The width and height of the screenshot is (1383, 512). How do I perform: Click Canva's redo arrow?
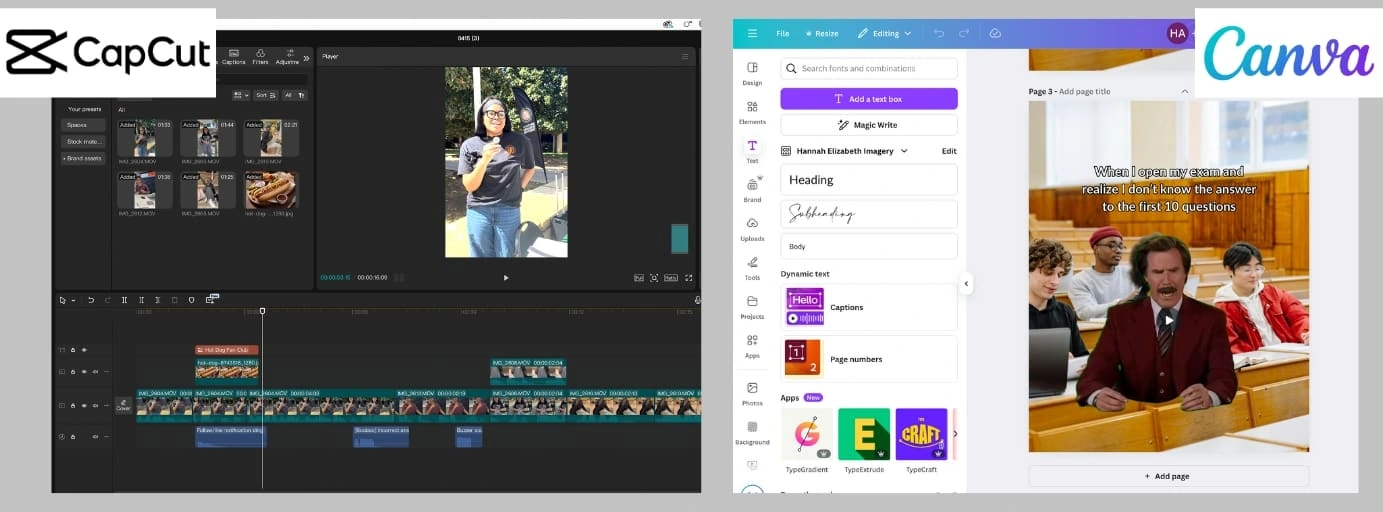[966, 33]
